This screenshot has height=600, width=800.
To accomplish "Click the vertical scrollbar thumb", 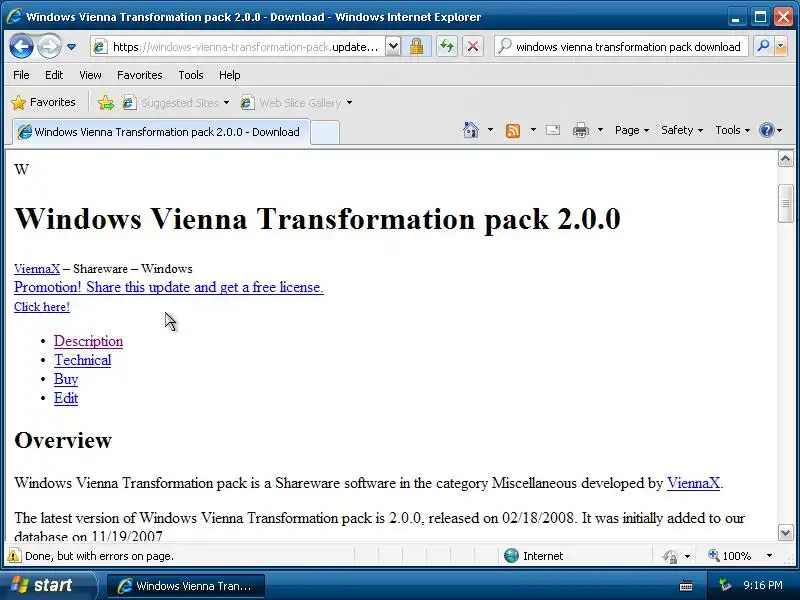I will (786, 204).
